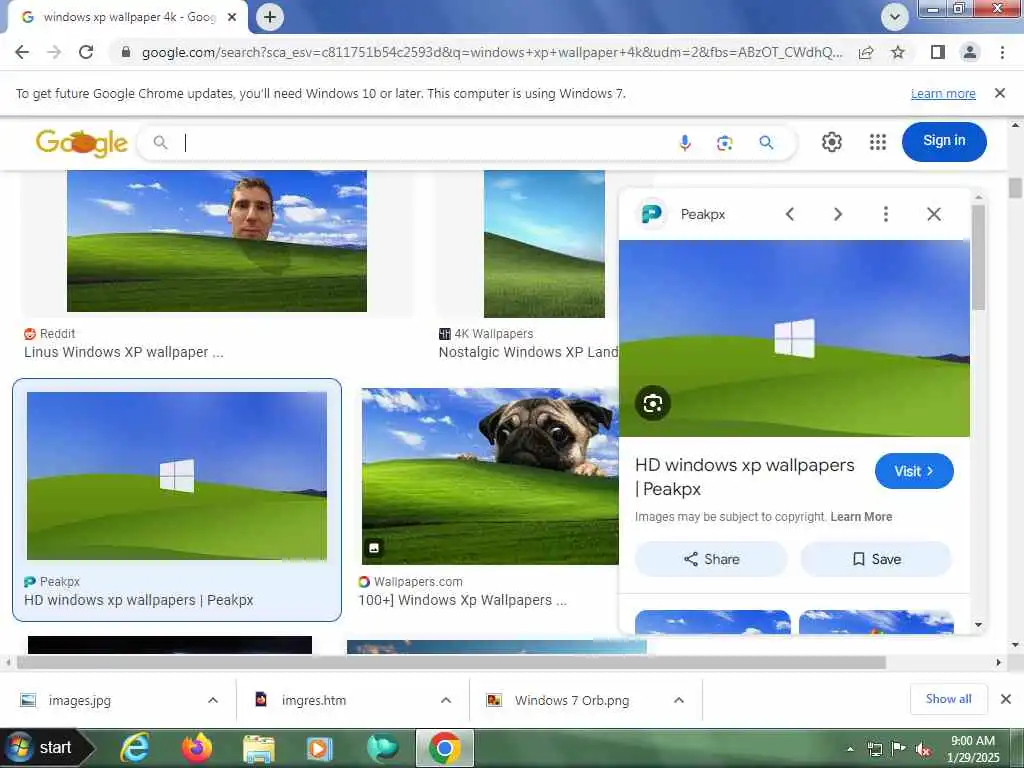This screenshot has height=768, width=1024.
Task: Submit search with magnifier button
Action: click(766, 142)
